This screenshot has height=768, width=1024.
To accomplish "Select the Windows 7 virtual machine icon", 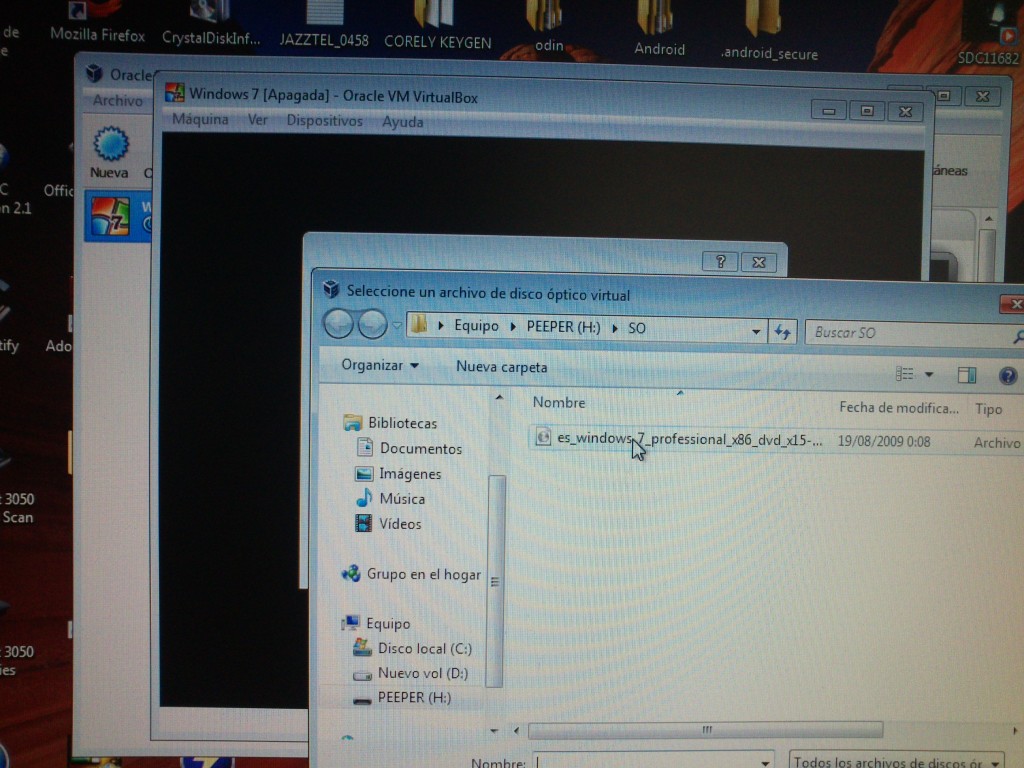I will pos(109,217).
